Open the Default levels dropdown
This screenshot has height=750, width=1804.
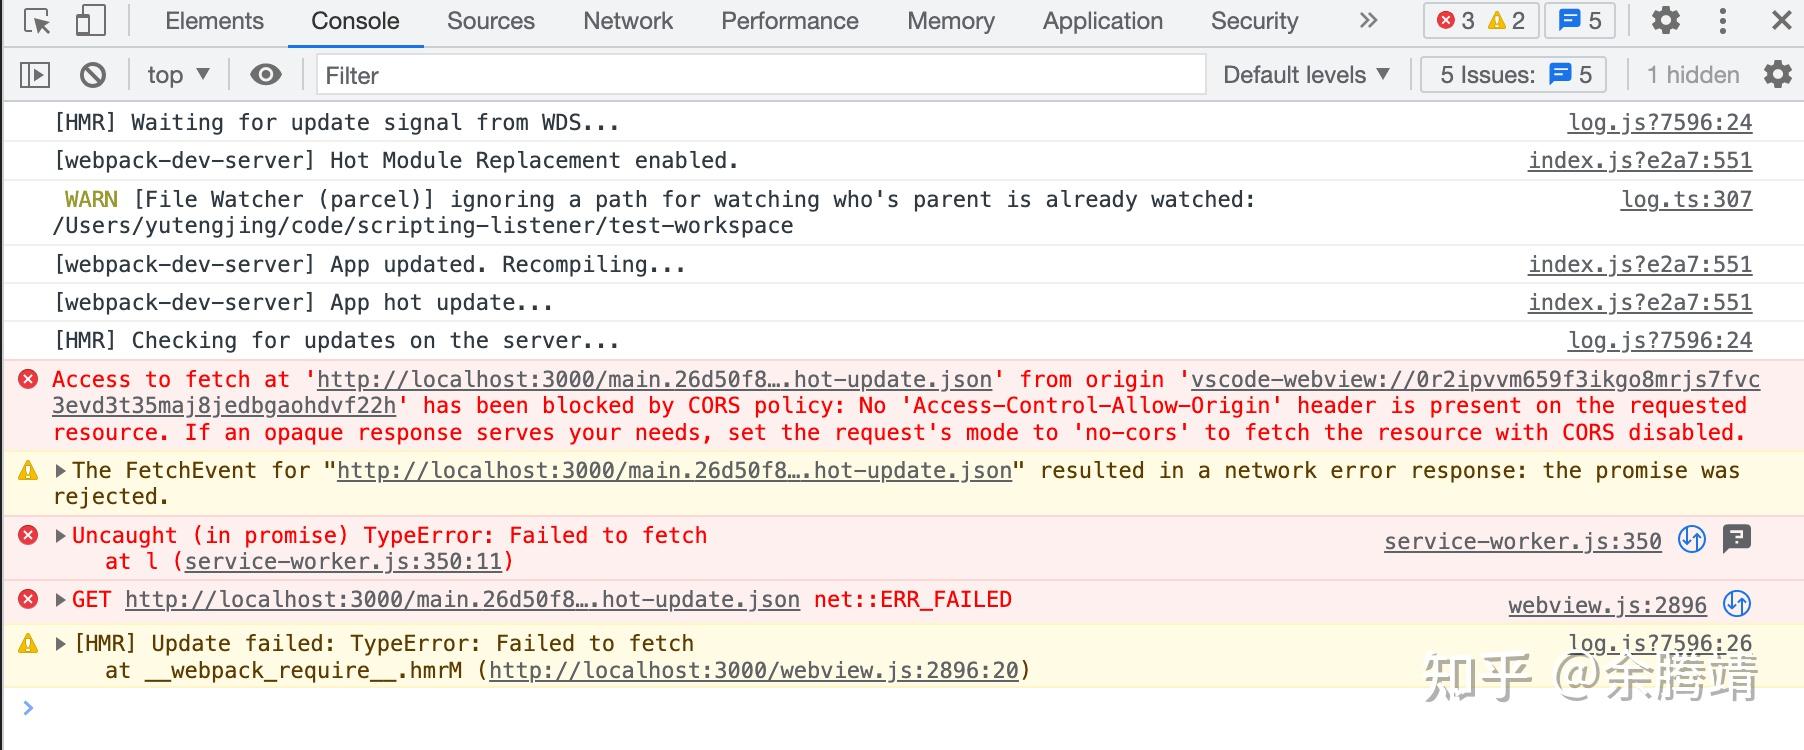point(1306,75)
